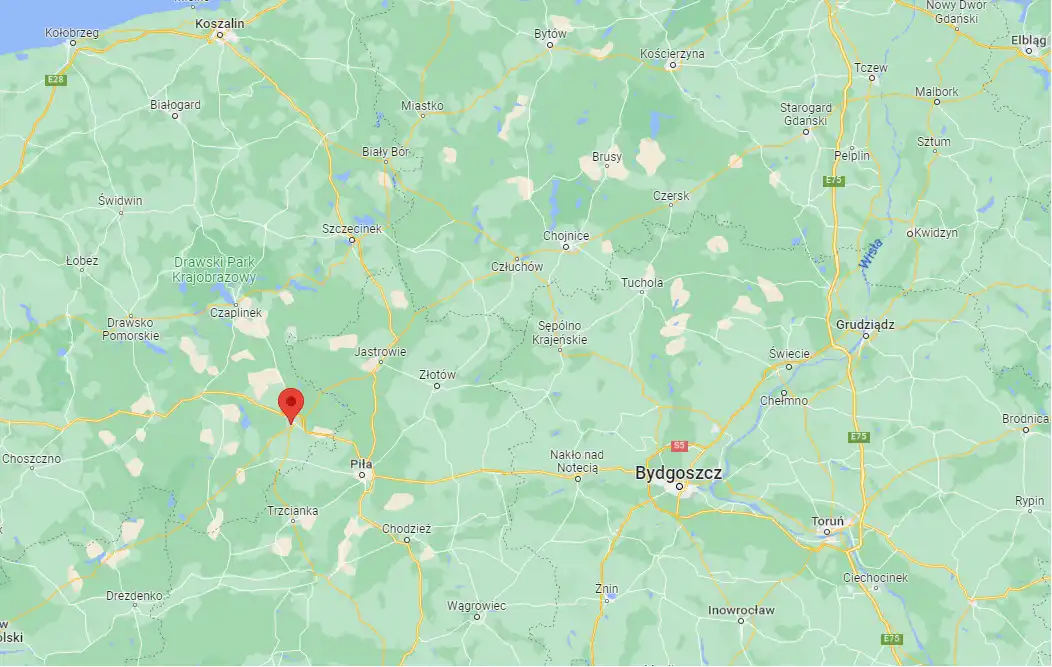Click the red location pin marker
The width and height of the screenshot is (1052, 667).
291,405
